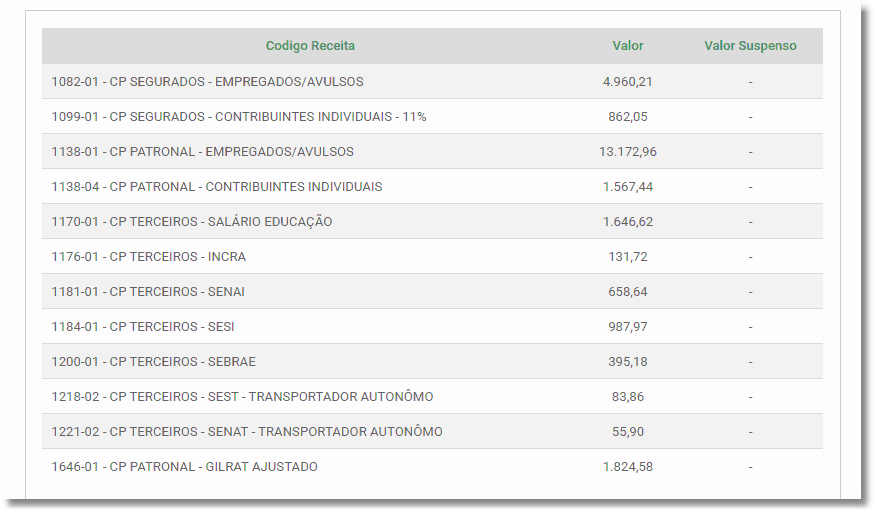Select row 1138-01 CP PATRONAL EMPREGADOS/AVULSOS
The width and height of the screenshot is (875, 513).
click(x=432, y=151)
